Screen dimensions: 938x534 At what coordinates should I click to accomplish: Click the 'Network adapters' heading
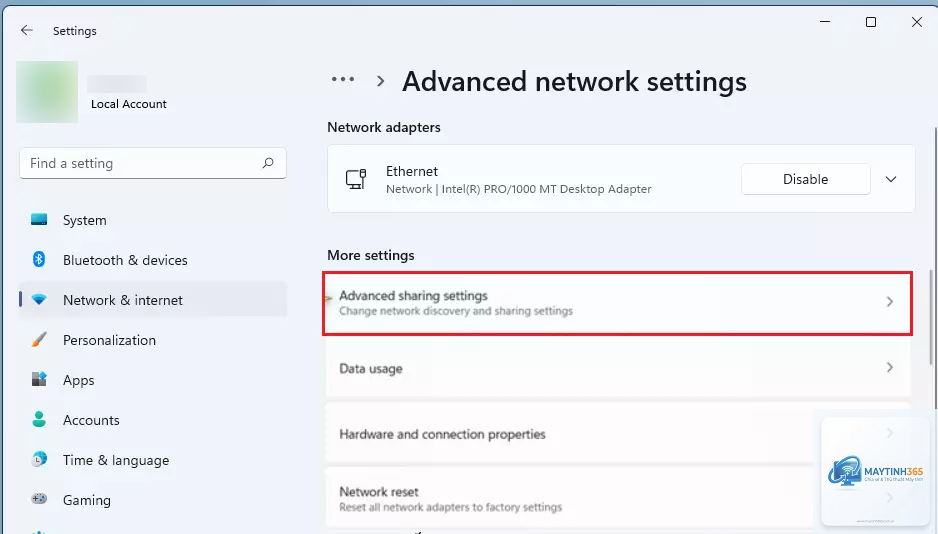383,127
